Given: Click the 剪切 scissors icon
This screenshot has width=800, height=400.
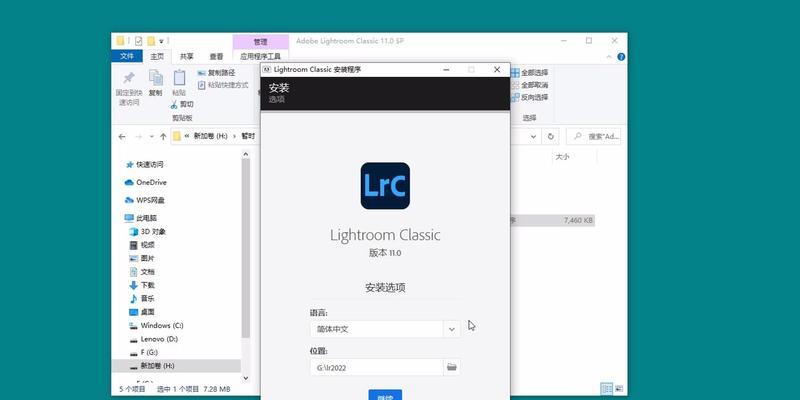Looking at the screenshot, I should [x=174, y=104].
